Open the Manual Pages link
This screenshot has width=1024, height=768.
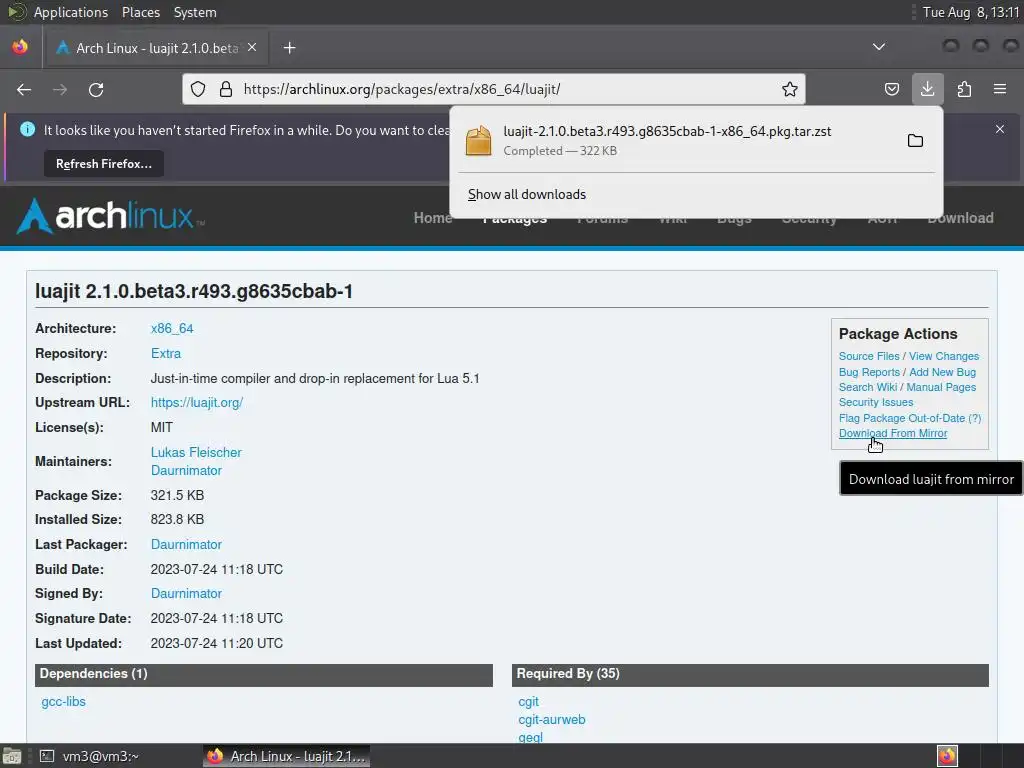click(941, 387)
